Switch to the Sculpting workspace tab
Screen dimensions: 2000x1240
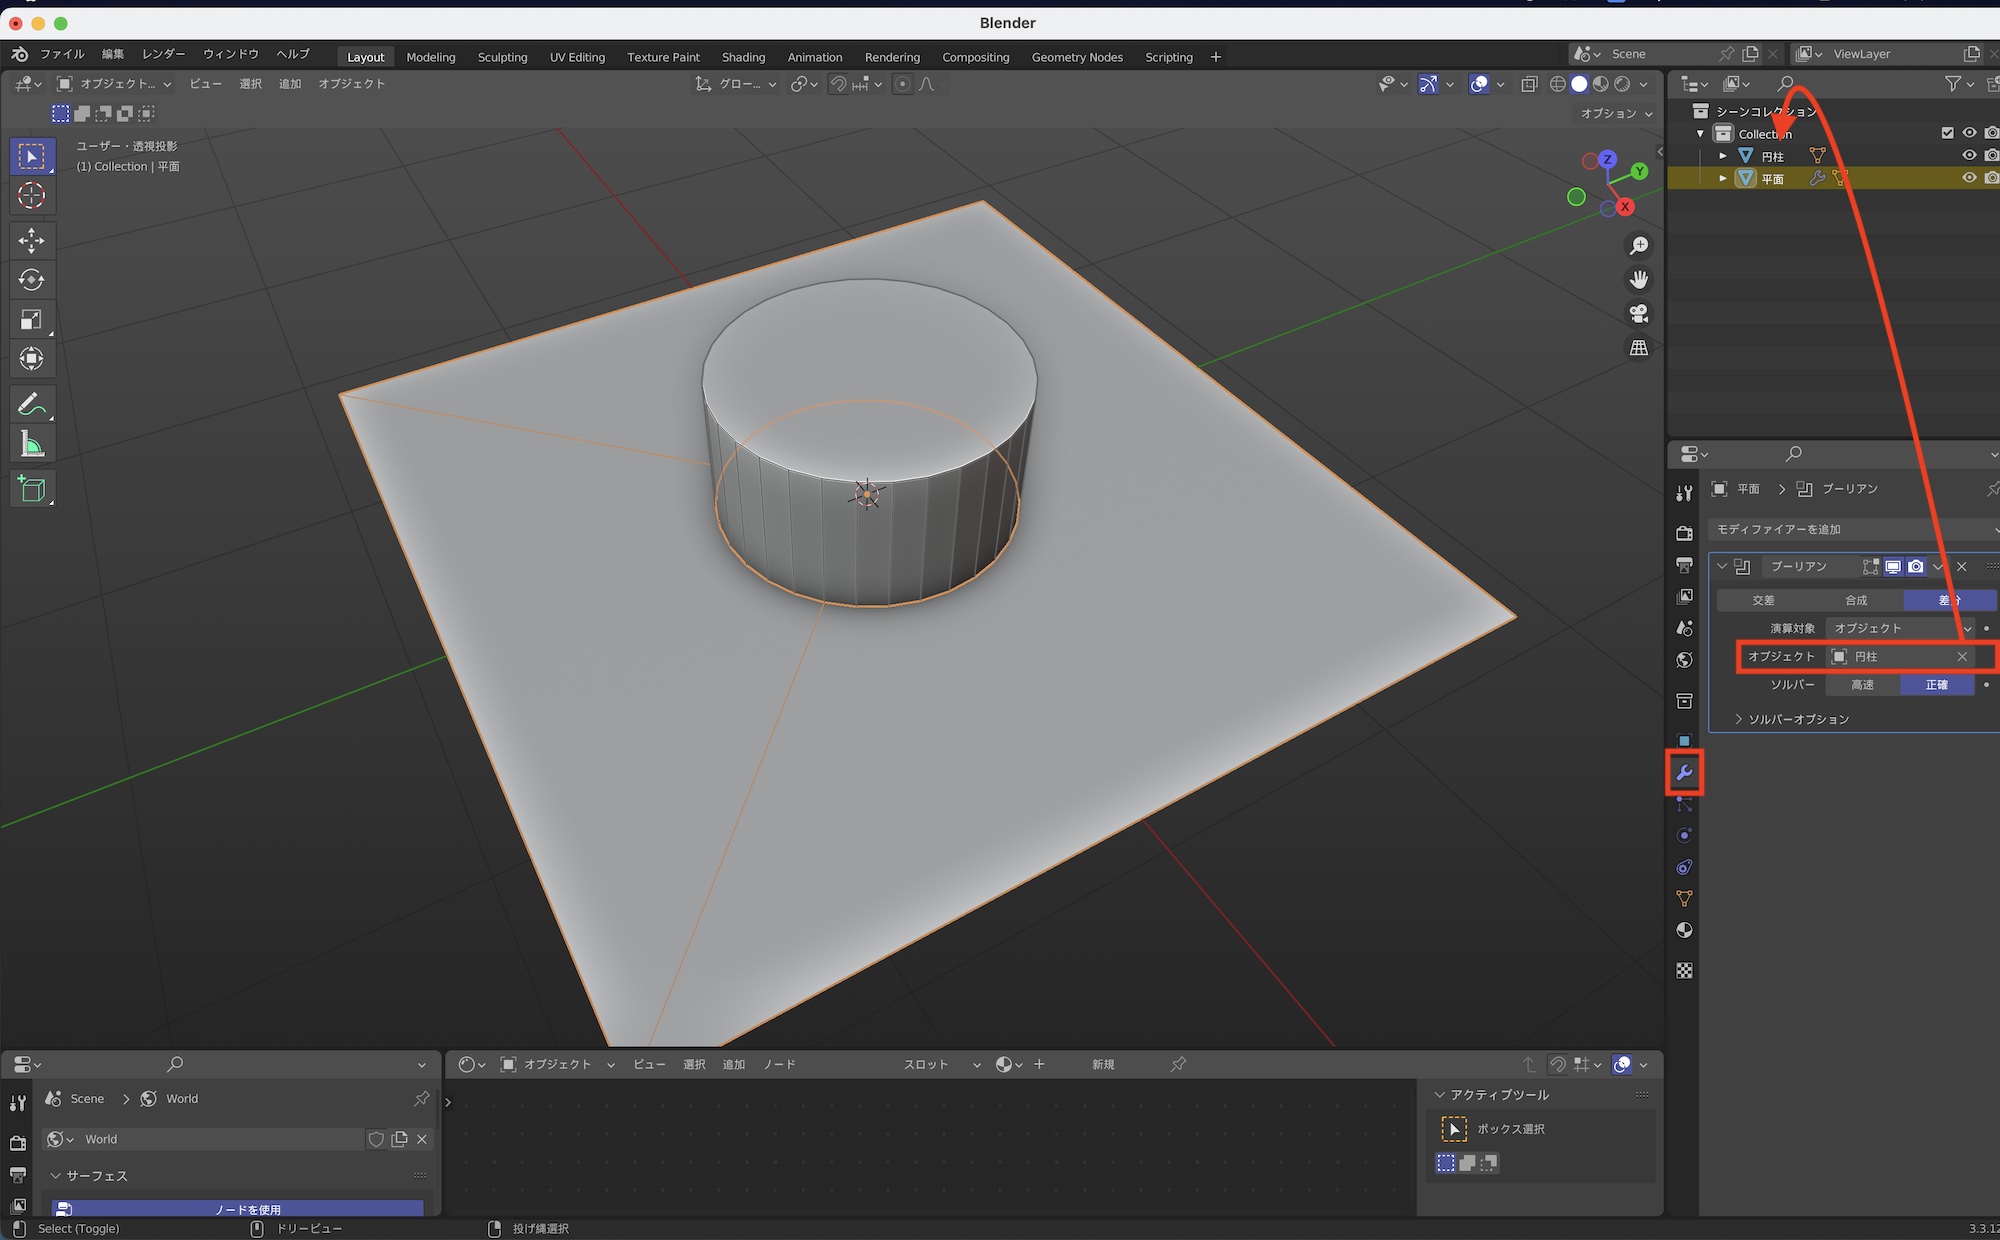tap(502, 57)
